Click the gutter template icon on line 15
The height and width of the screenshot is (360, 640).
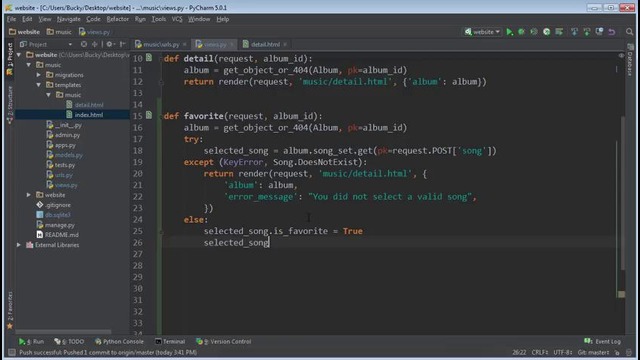tap(149, 116)
